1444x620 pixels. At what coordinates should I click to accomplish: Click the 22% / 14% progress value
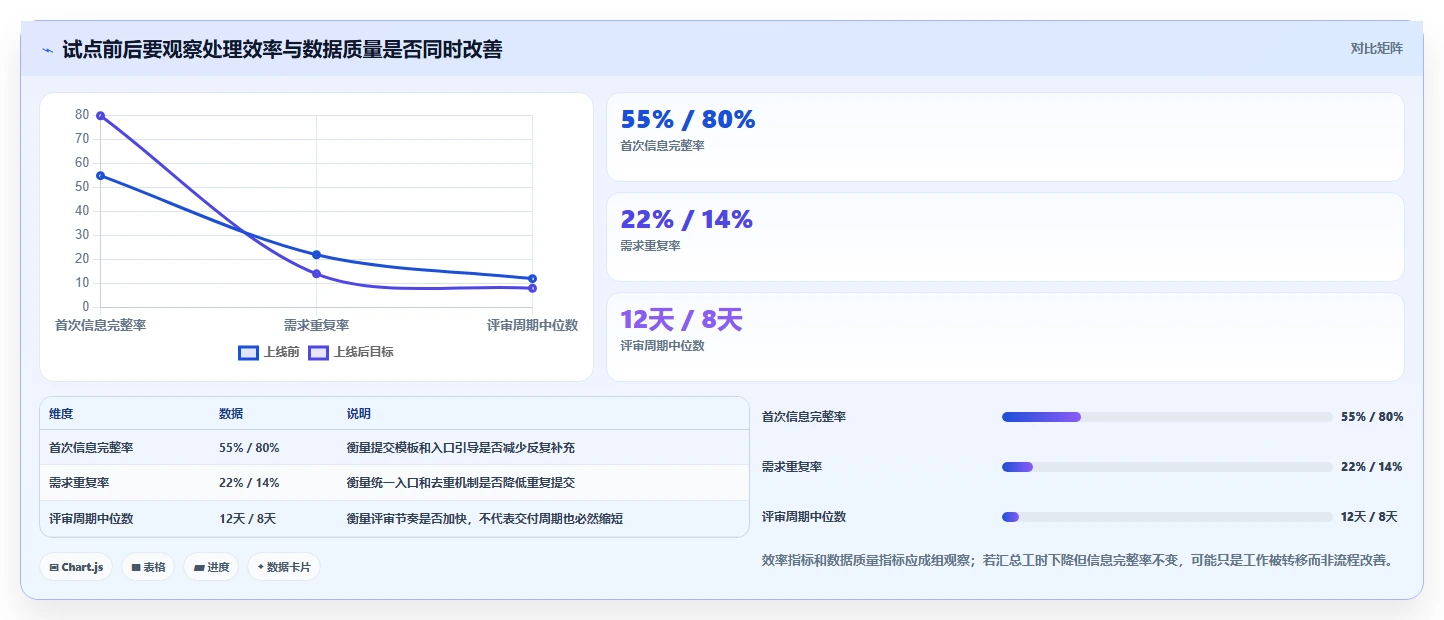point(1372,467)
